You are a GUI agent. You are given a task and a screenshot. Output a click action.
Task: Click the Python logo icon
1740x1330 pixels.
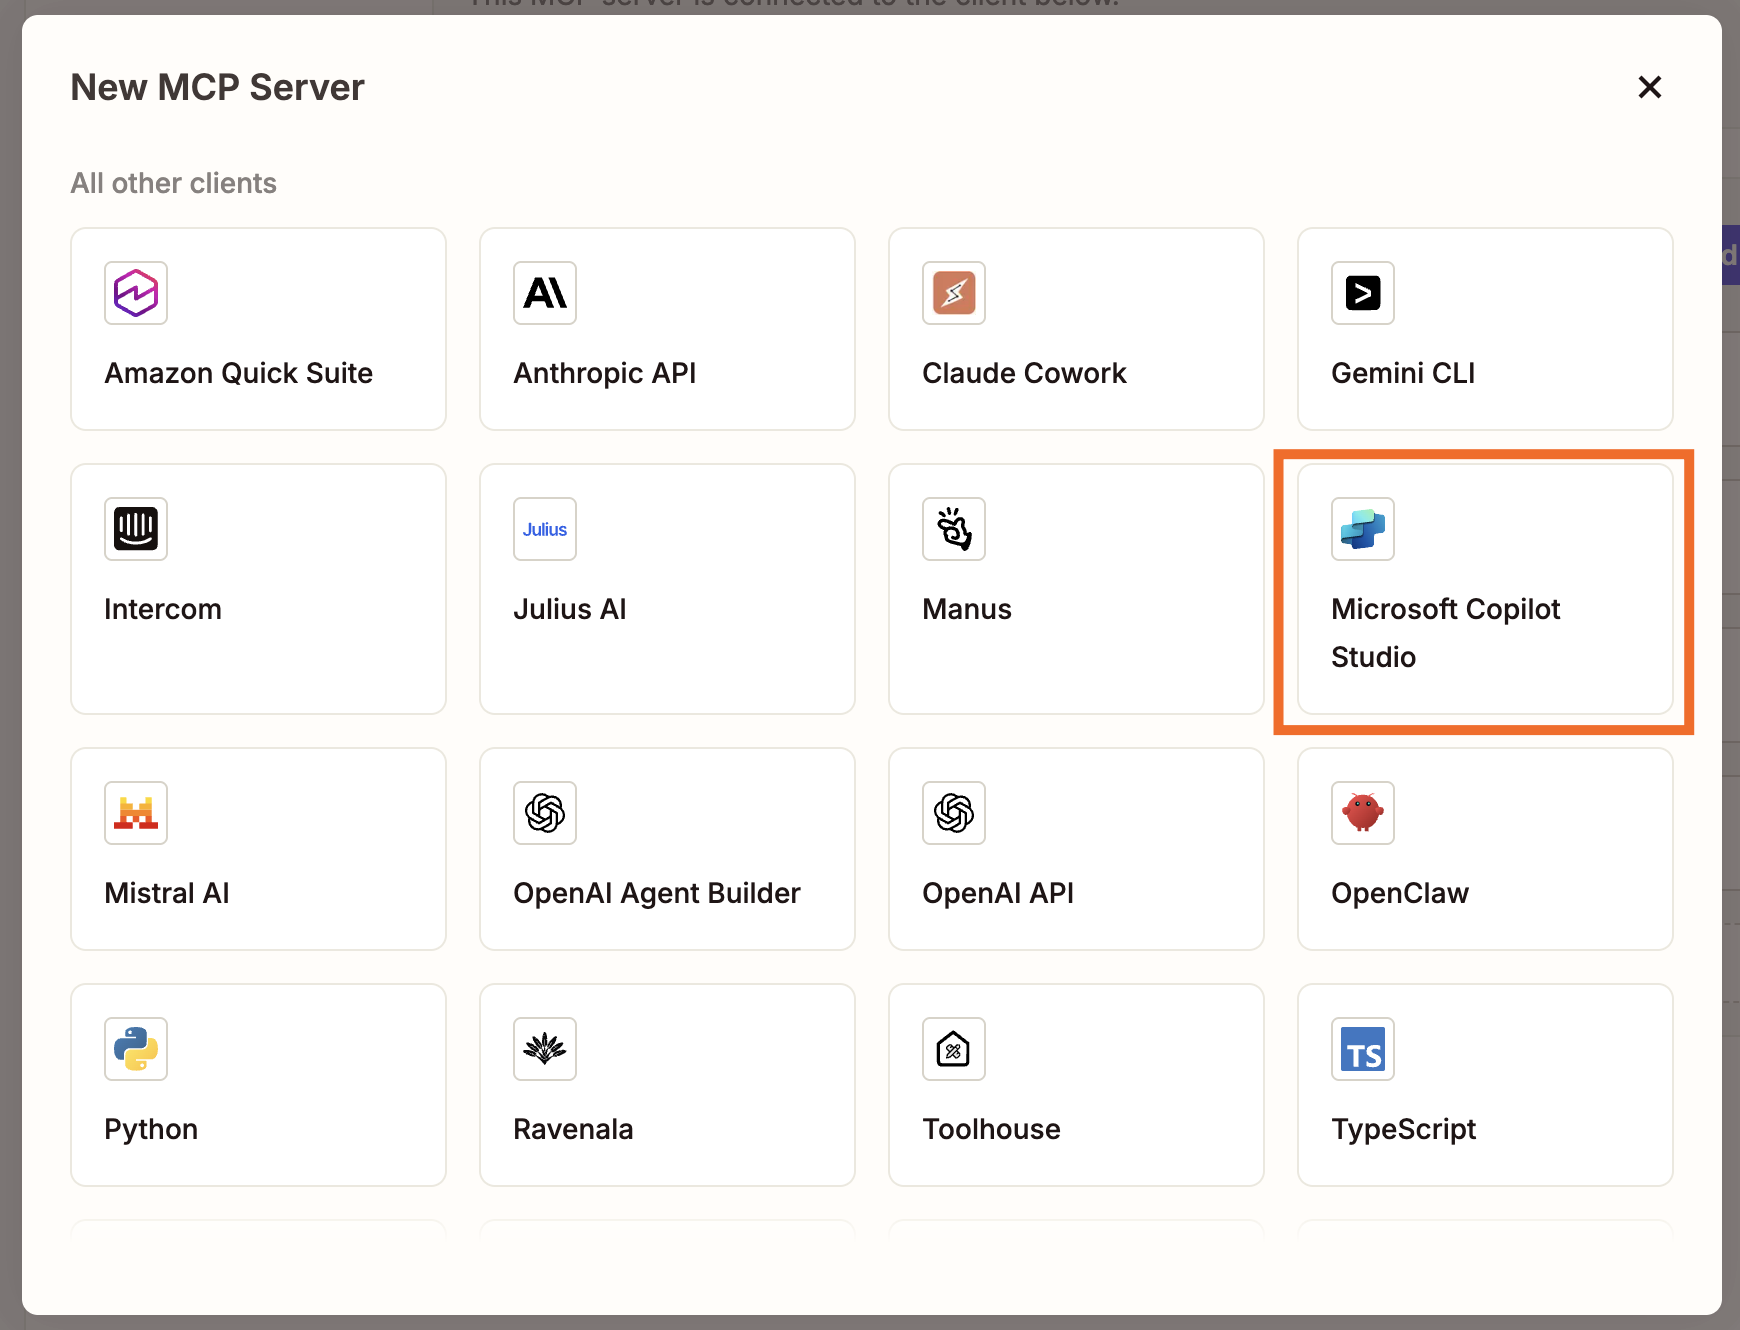pos(135,1049)
